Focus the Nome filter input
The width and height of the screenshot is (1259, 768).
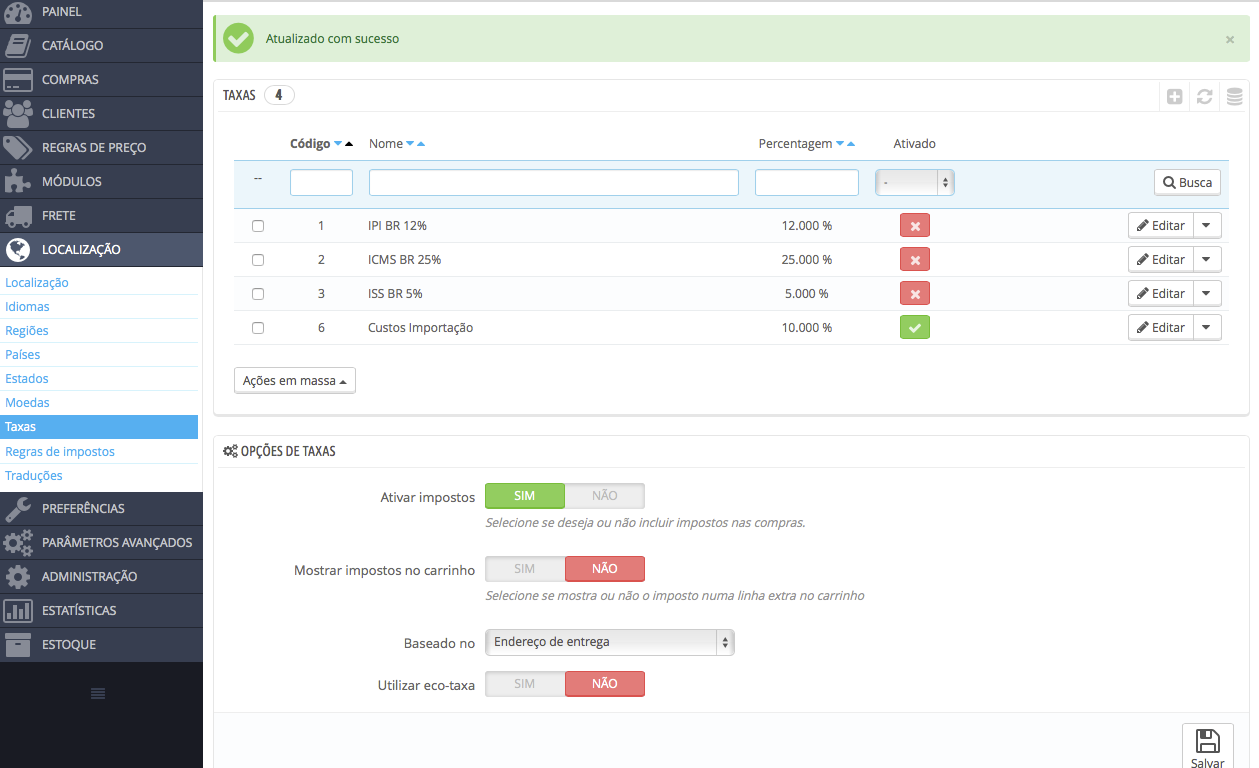pyautogui.click(x=554, y=182)
